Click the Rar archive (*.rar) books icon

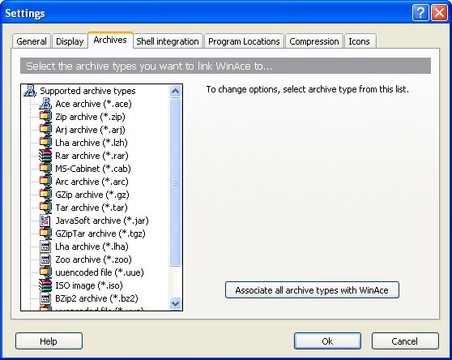[45, 156]
